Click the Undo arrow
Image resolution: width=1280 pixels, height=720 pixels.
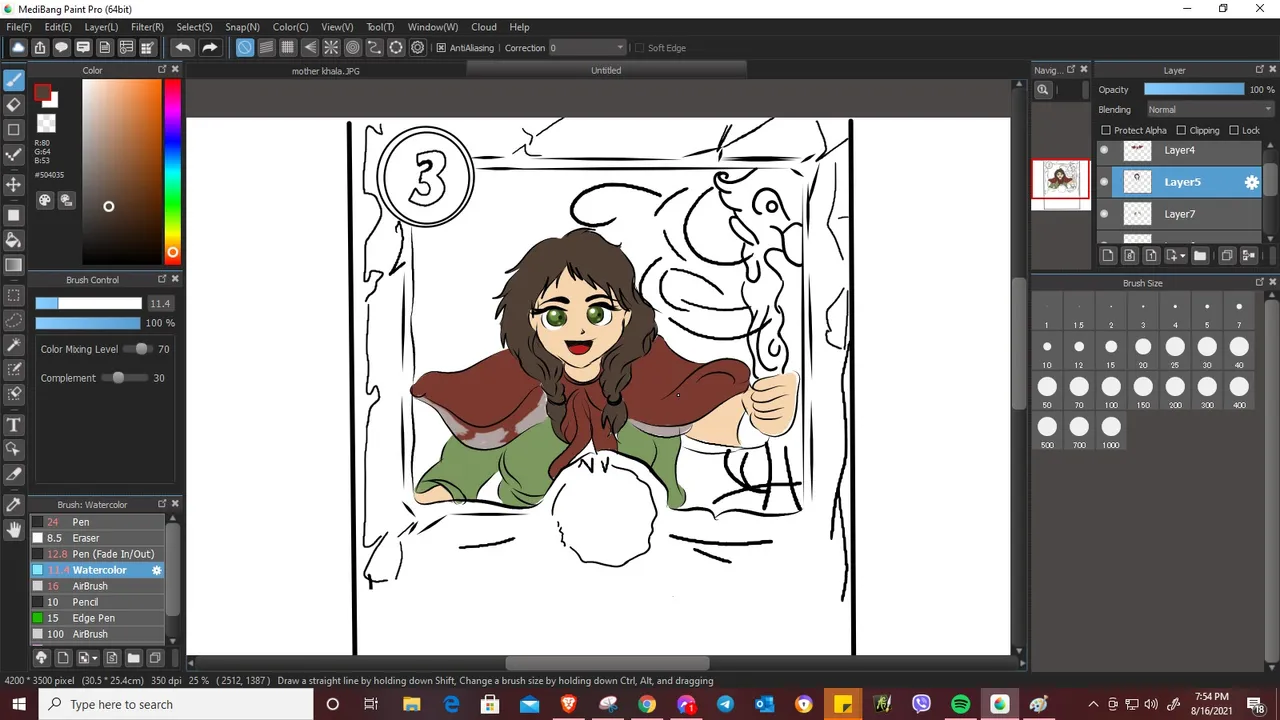pyautogui.click(x=183, y=47)
